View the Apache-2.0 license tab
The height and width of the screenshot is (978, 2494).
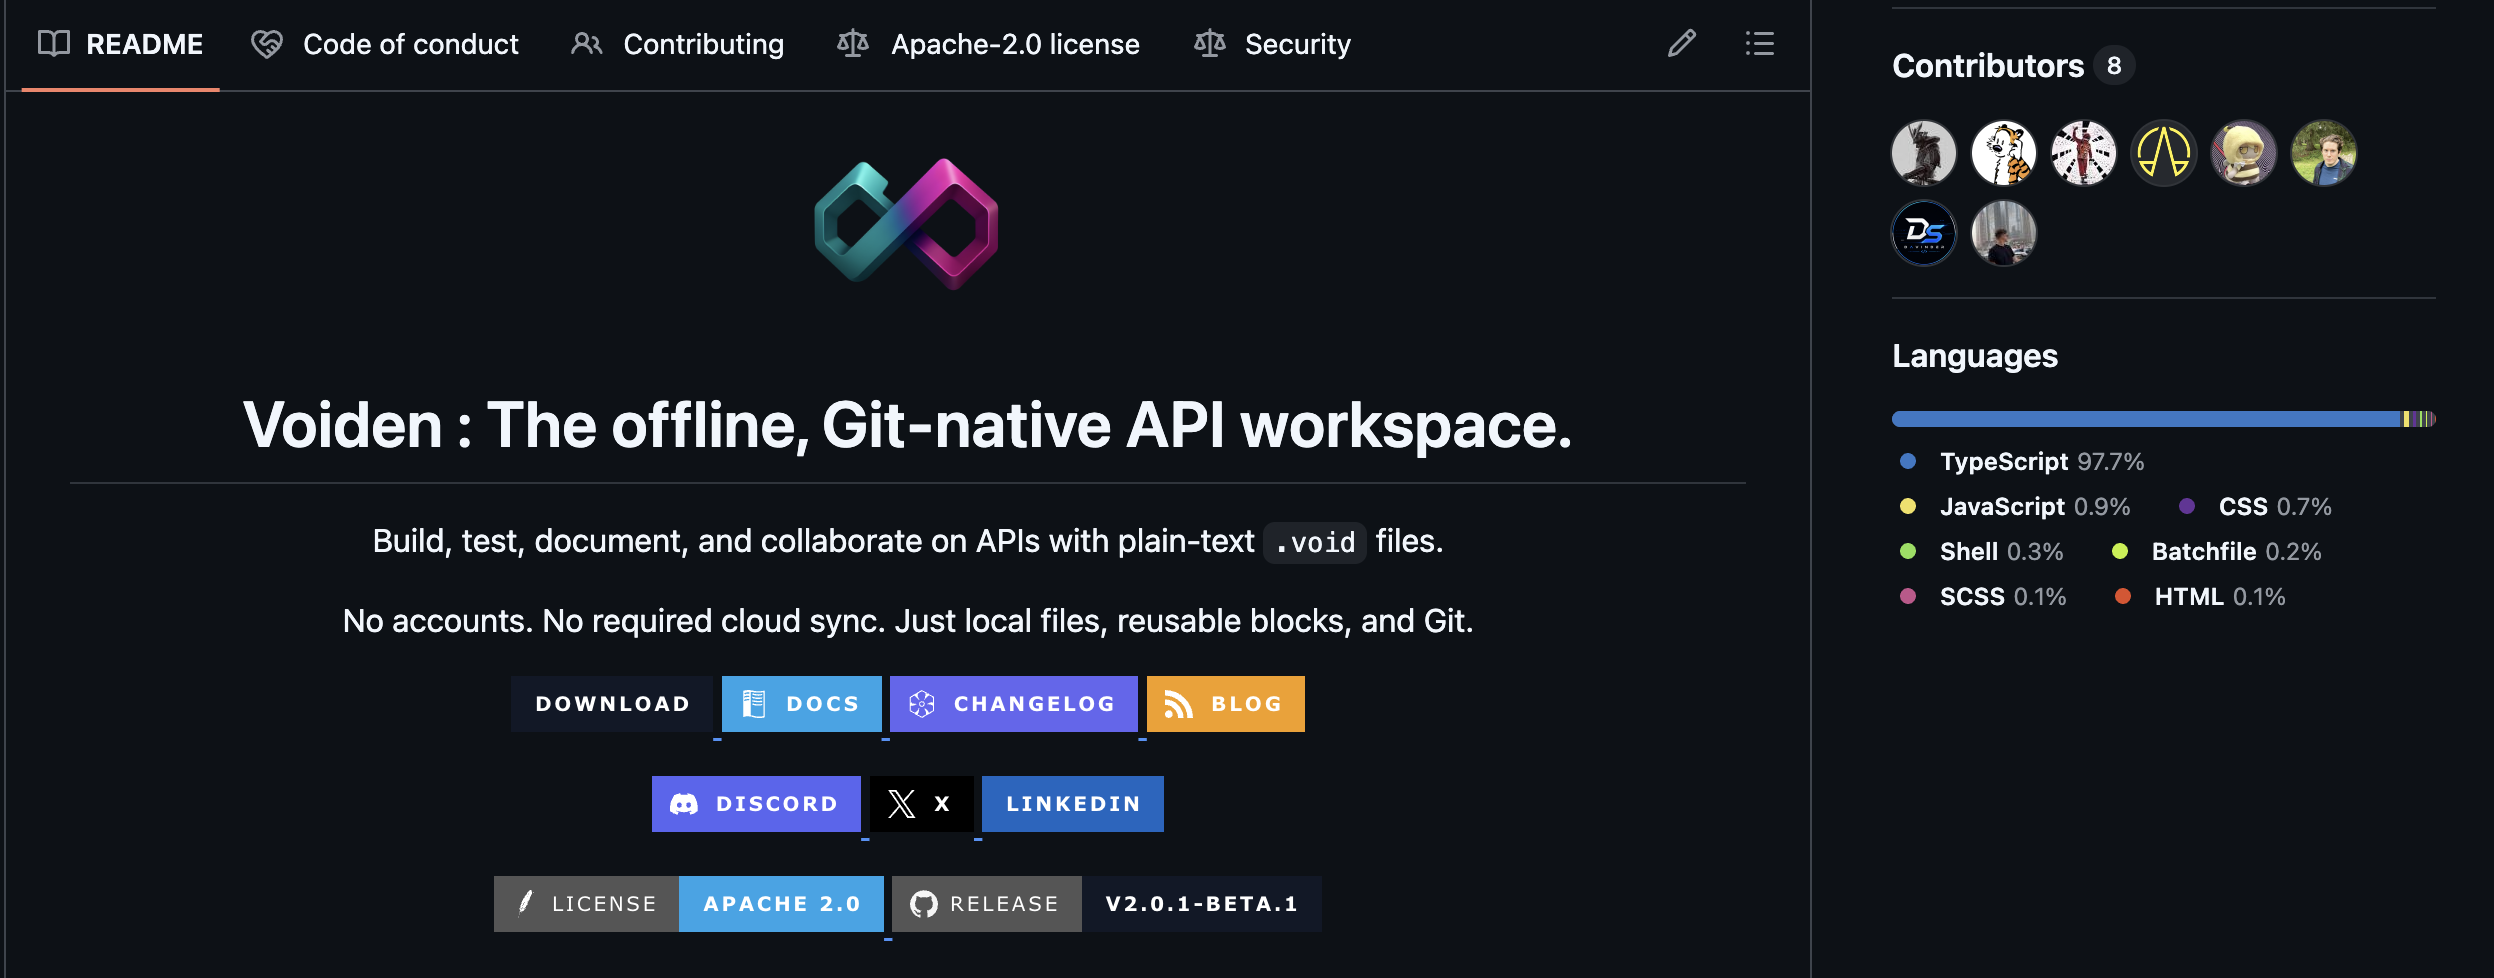tap(988, 44)
